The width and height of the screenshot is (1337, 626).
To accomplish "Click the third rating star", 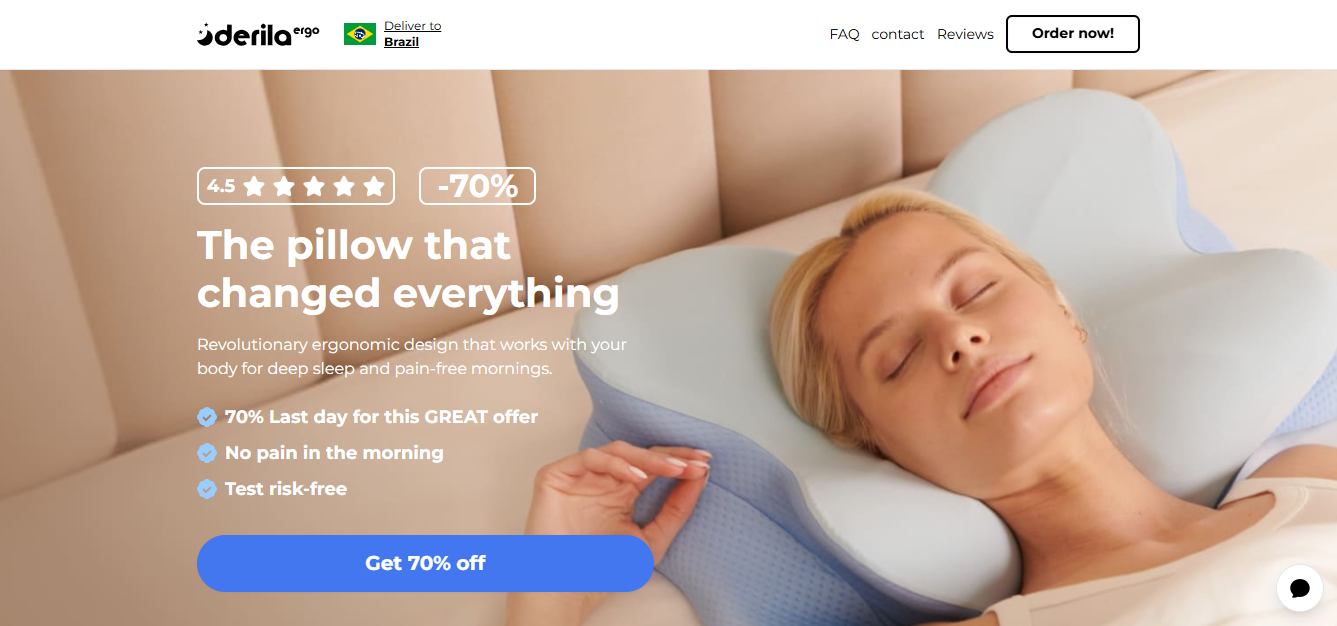I will 314,186.
